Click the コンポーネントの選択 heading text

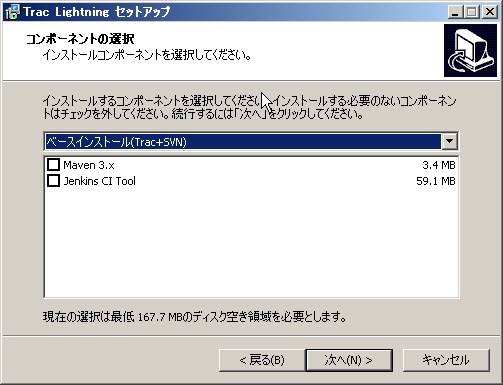tap(80, 39)
